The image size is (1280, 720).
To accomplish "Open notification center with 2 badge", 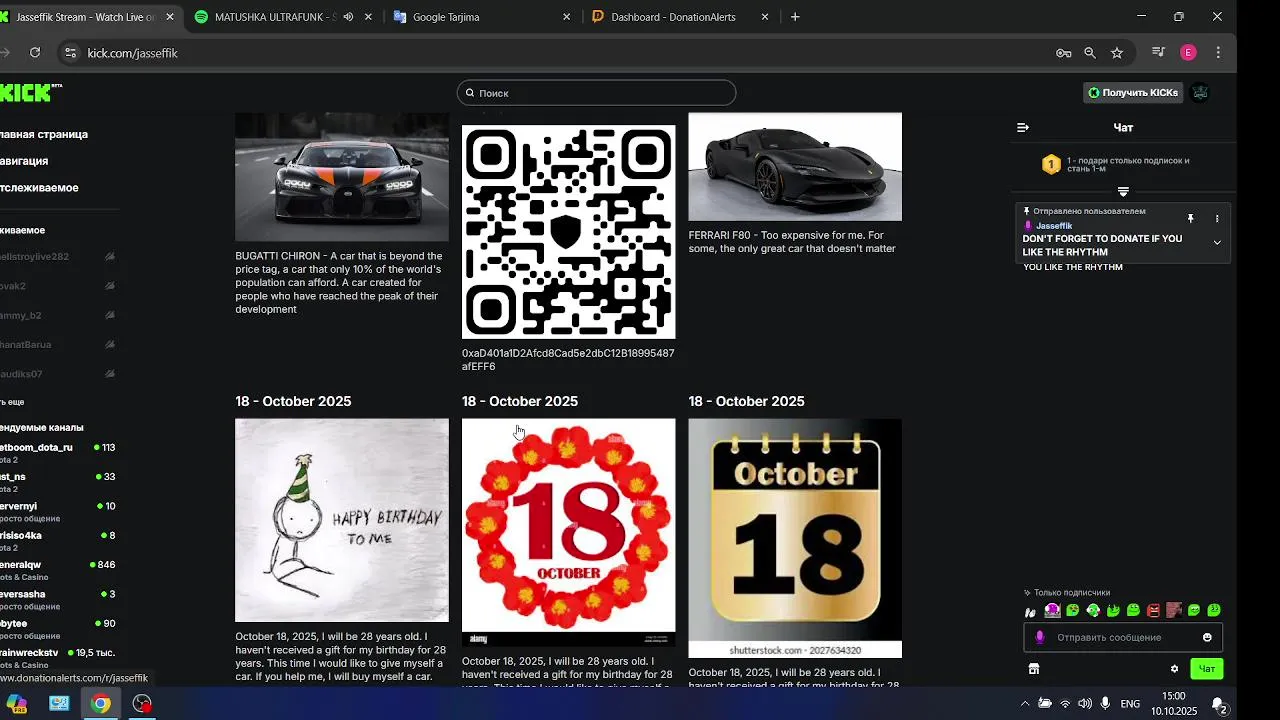I will pyautogui.click(x=1219, y=706).
